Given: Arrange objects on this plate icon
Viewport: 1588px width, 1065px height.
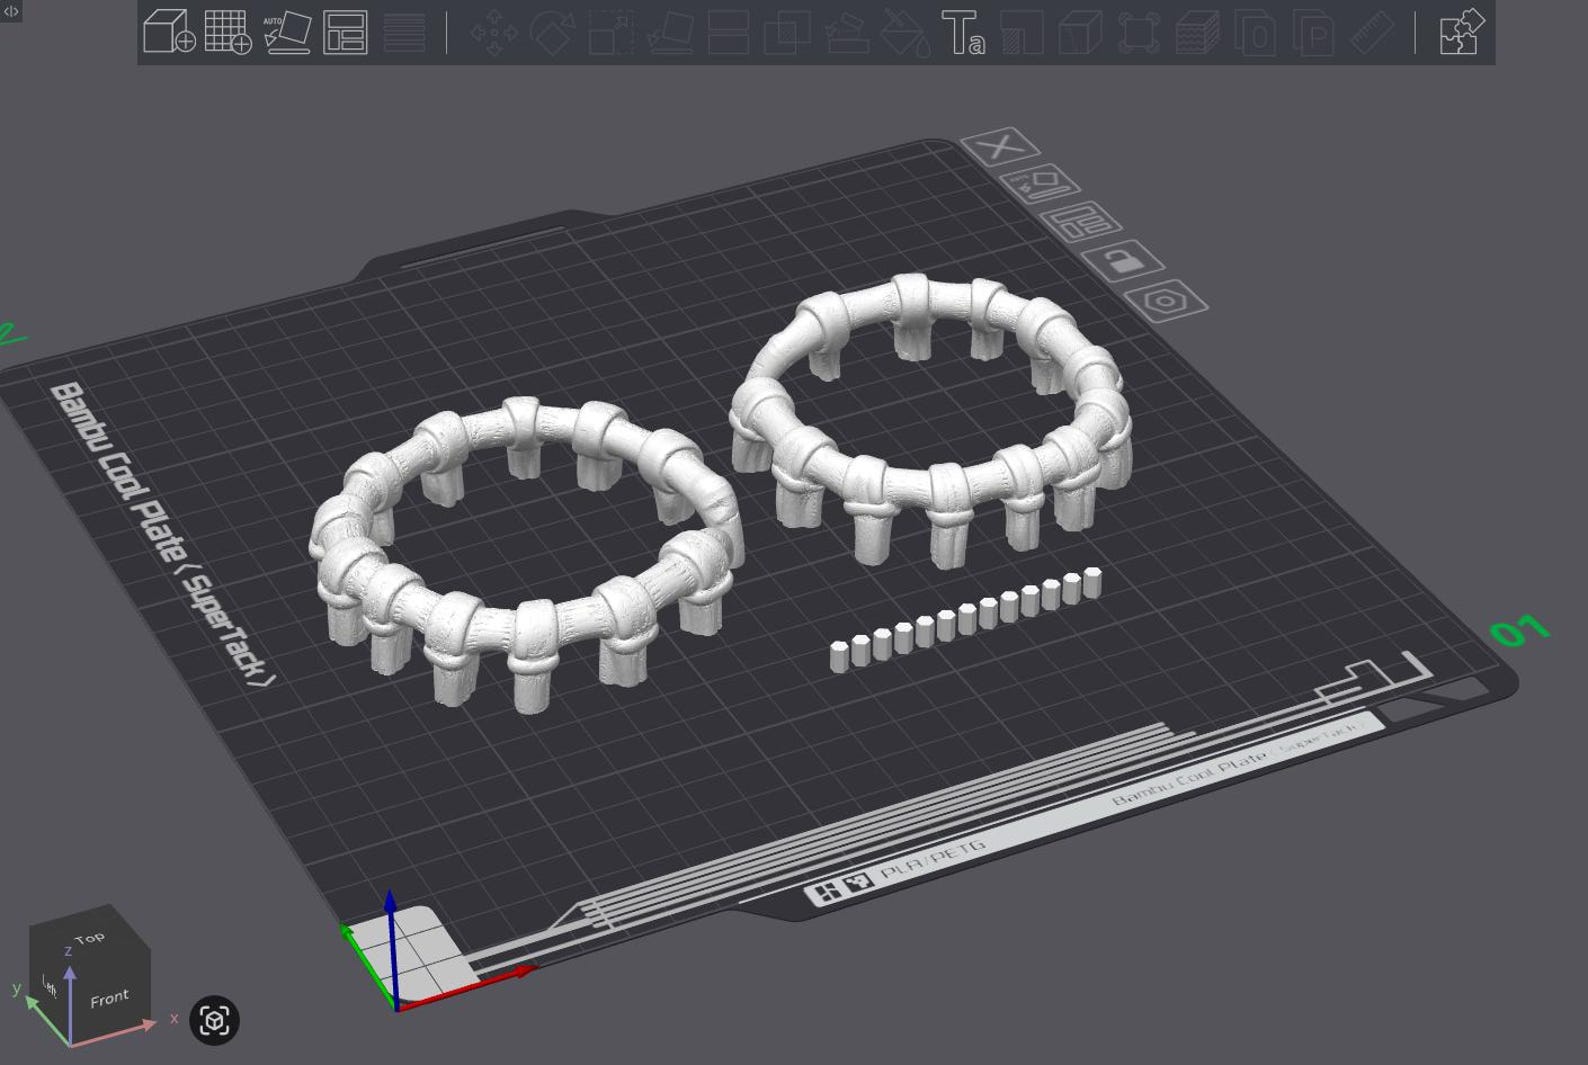Looking at the screenshot, I should [1081, 222].
